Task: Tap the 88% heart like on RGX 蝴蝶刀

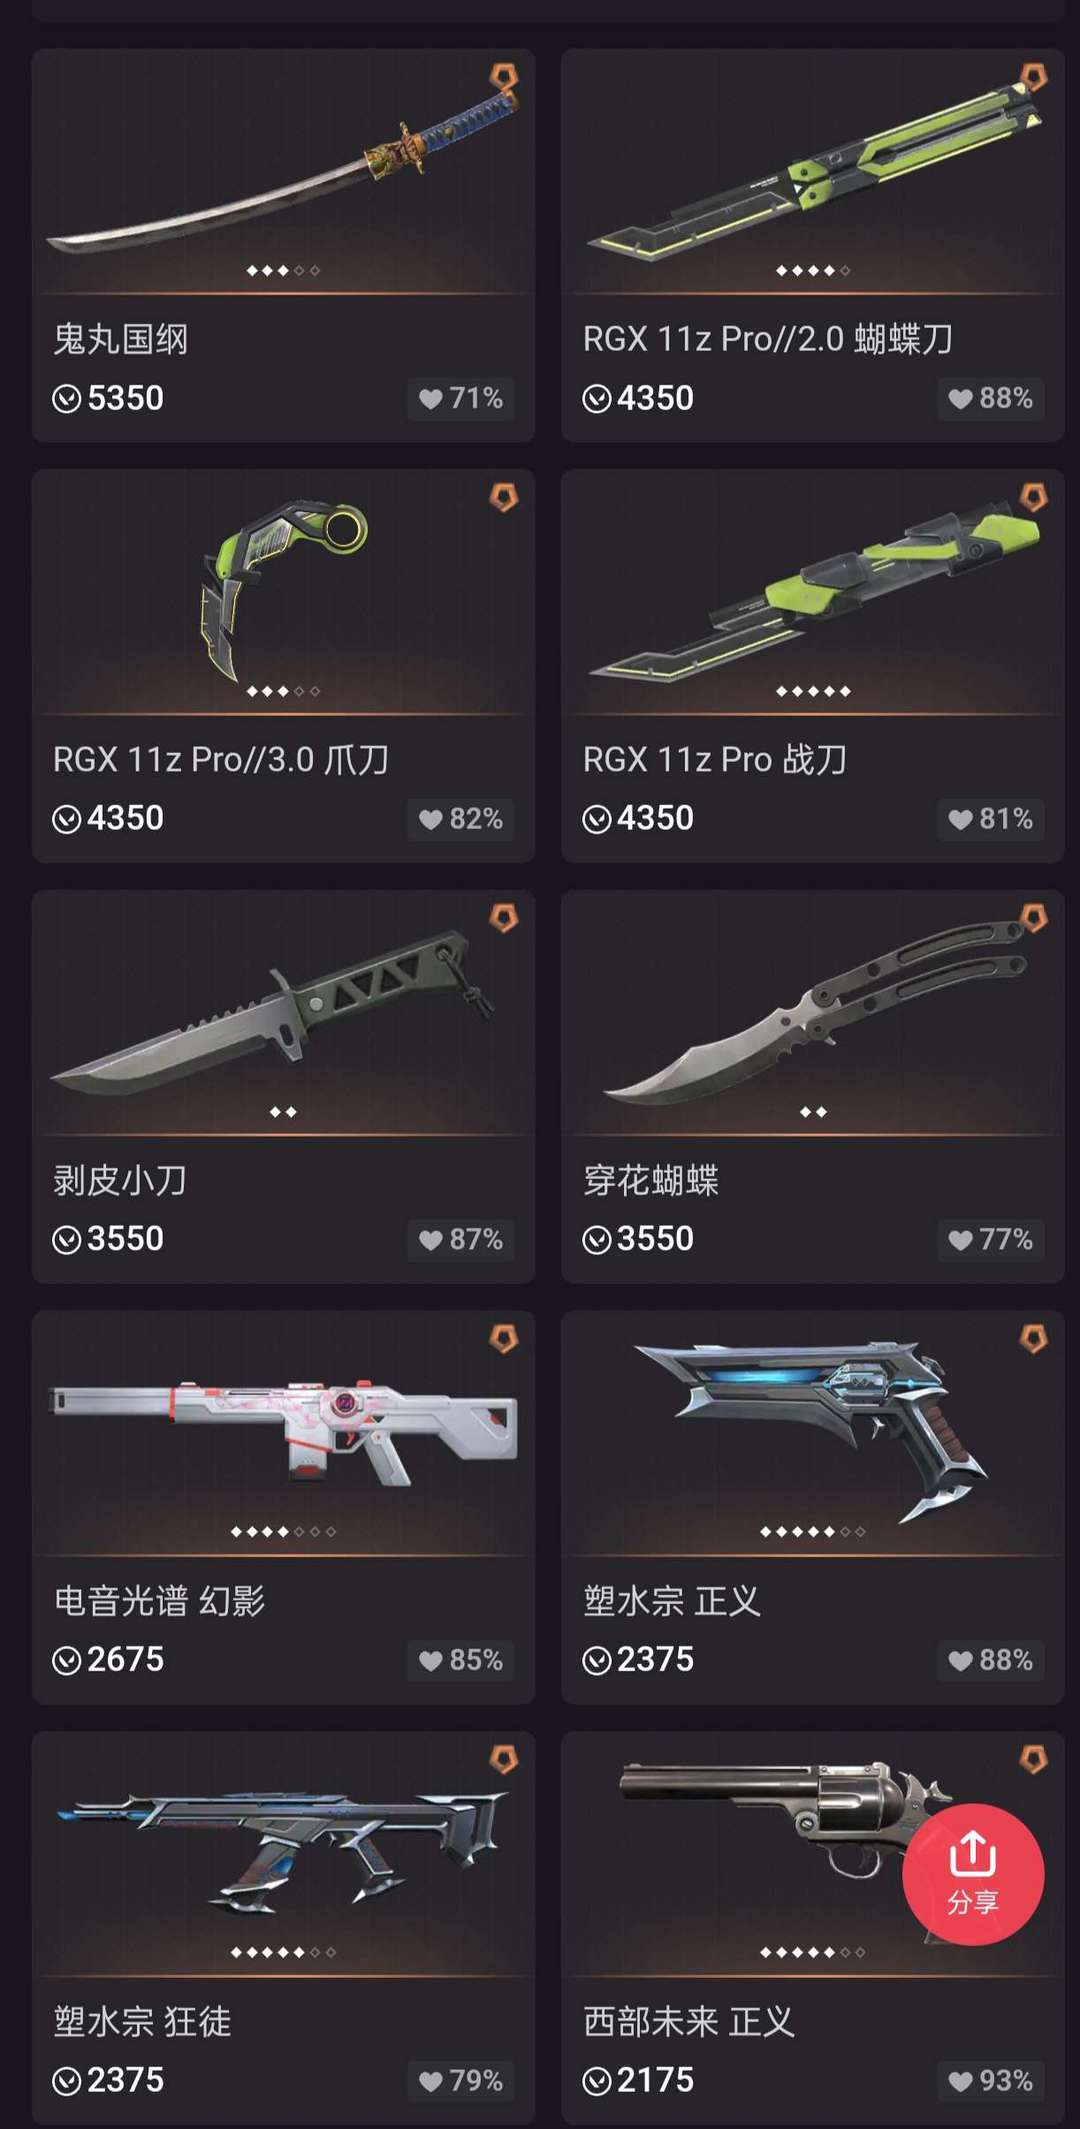Action: (991, 398)
